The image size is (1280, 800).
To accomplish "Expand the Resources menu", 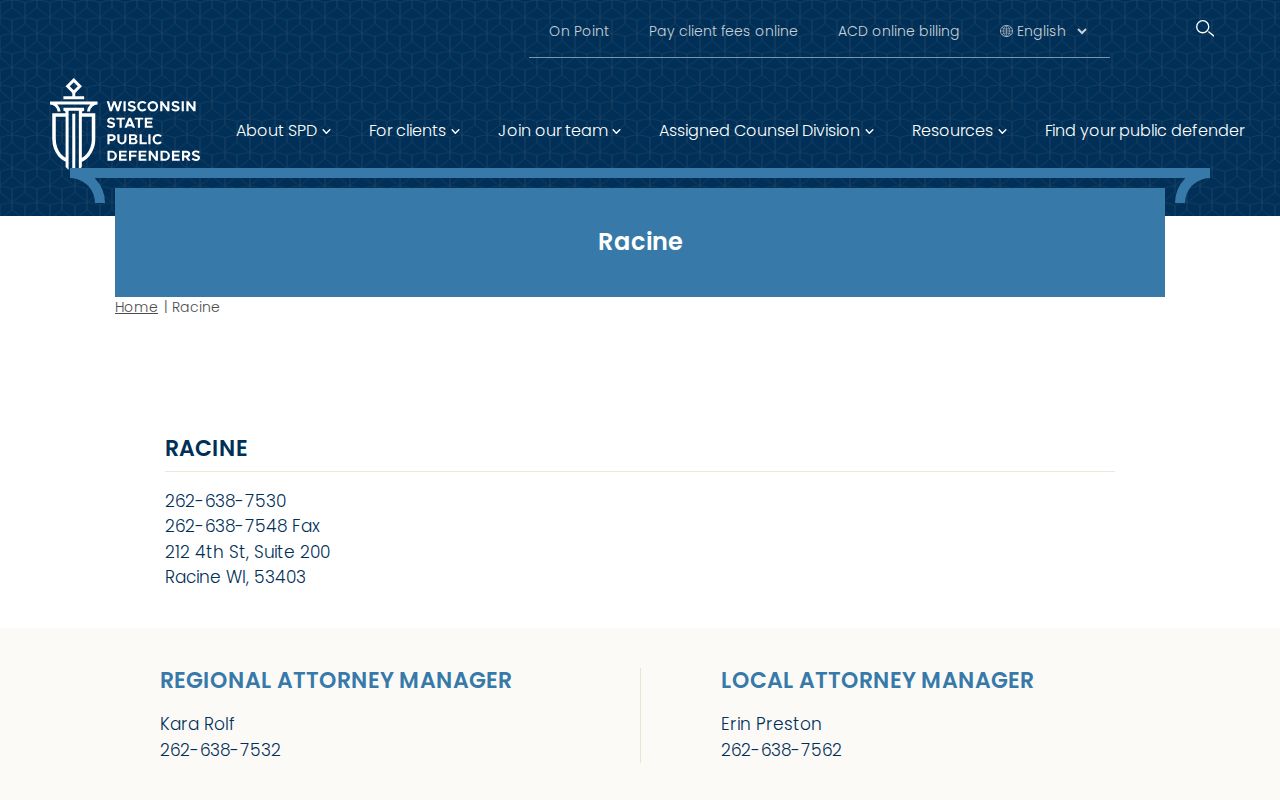I will point(959,130).
